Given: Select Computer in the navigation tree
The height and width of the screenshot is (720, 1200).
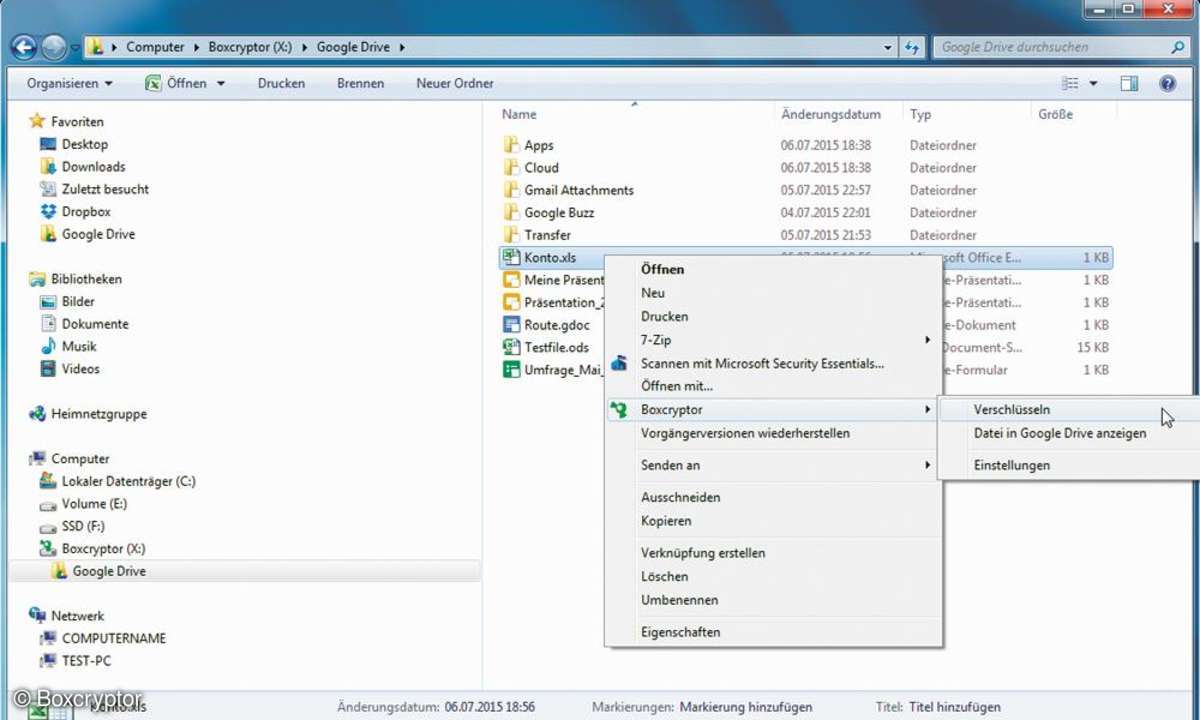Looking at the screenshot, I should coord(80,459).
